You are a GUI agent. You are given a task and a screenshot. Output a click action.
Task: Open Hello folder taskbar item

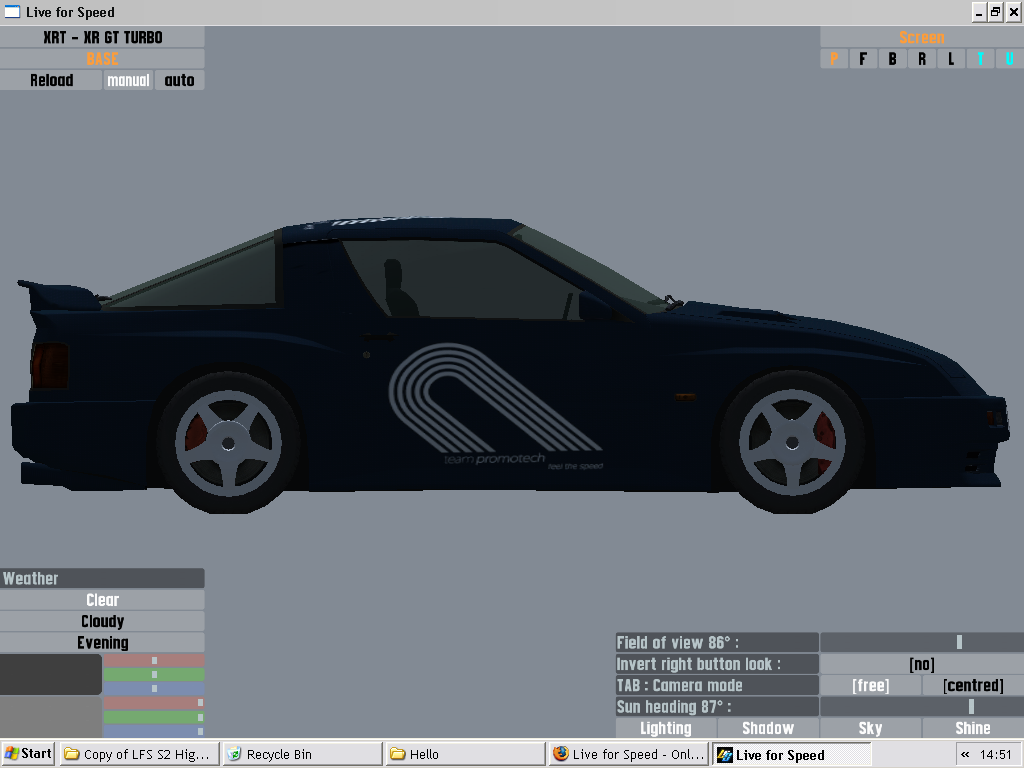pyautogui.click(x=465, y=754)
